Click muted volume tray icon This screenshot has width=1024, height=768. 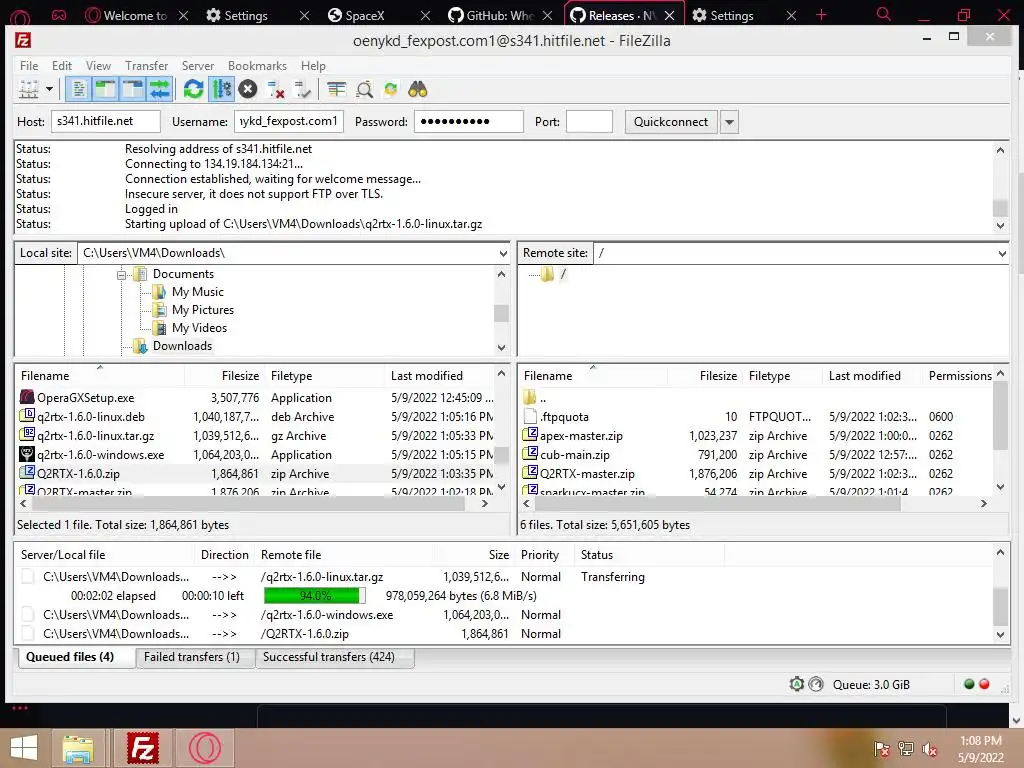929,749
